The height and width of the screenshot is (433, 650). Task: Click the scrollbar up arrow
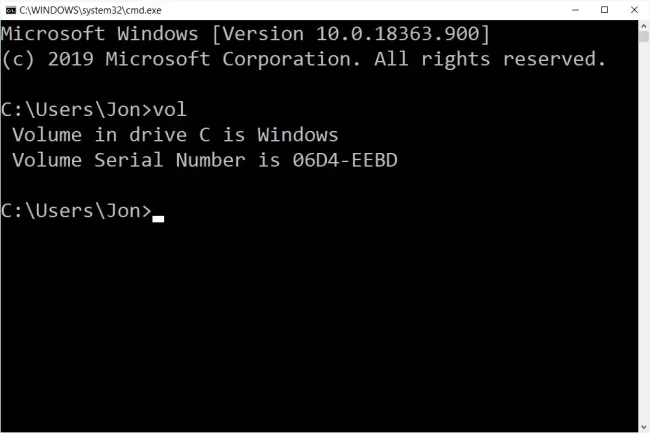642,25
